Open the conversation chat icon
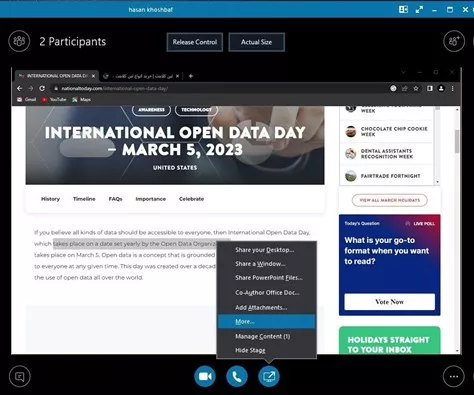Viewport: 474px width, 395px height. pos(20,377)
